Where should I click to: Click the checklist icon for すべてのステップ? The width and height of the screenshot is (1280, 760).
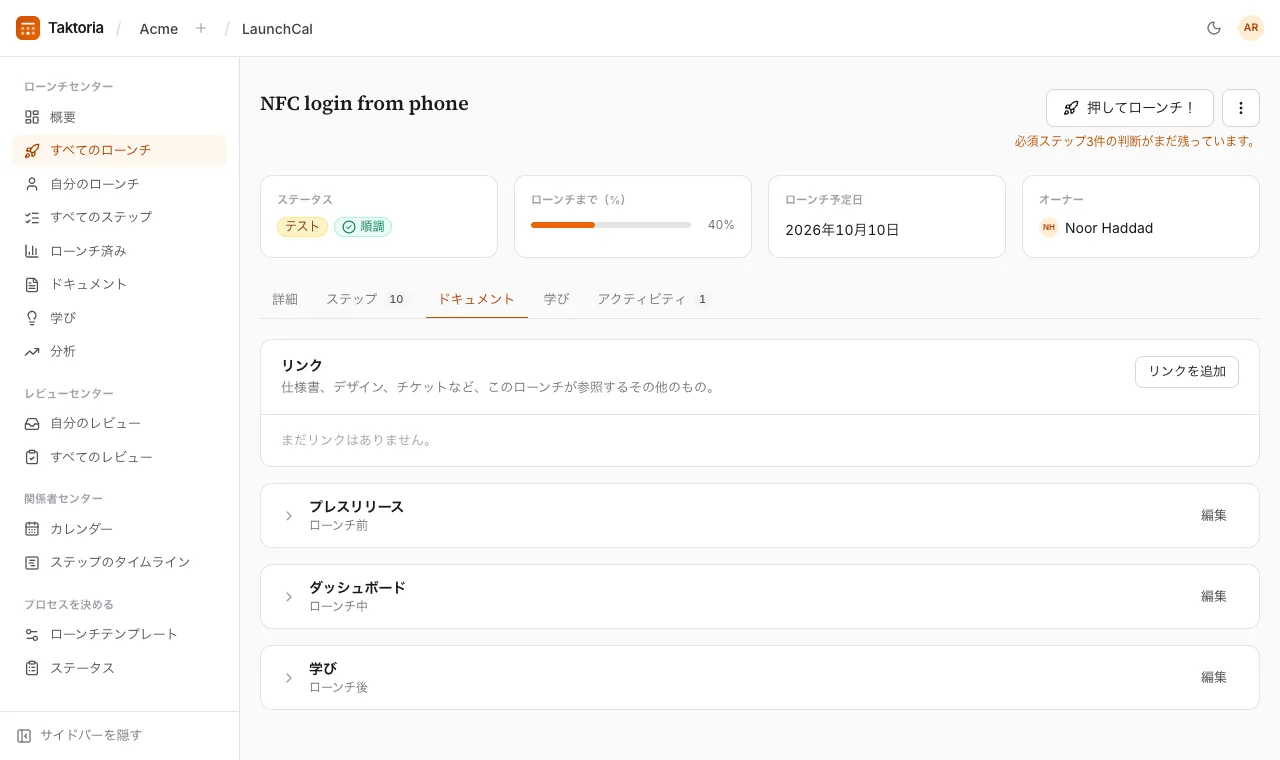(32, 217)
